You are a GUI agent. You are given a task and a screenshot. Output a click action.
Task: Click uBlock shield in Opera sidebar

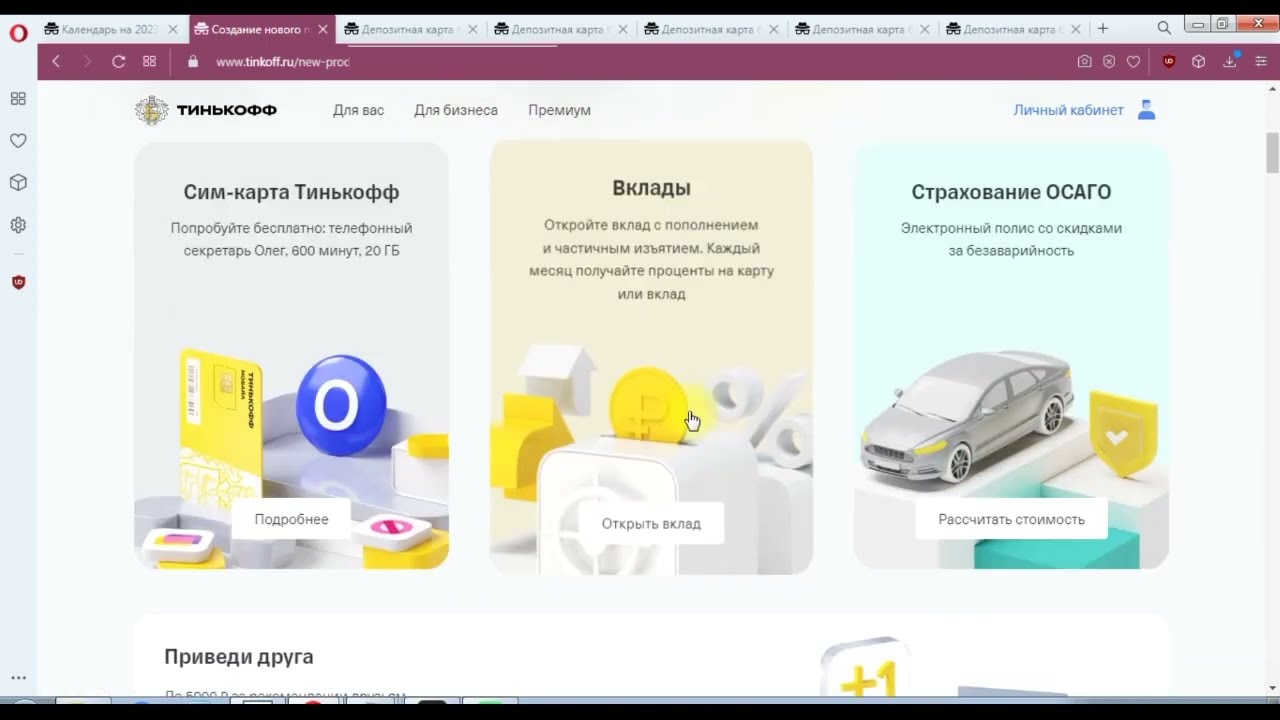click(18, 283)
